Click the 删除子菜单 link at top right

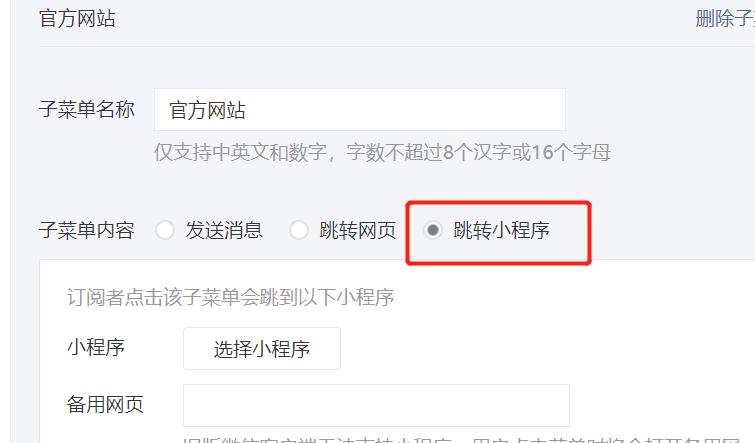click(x=725, y=19)
